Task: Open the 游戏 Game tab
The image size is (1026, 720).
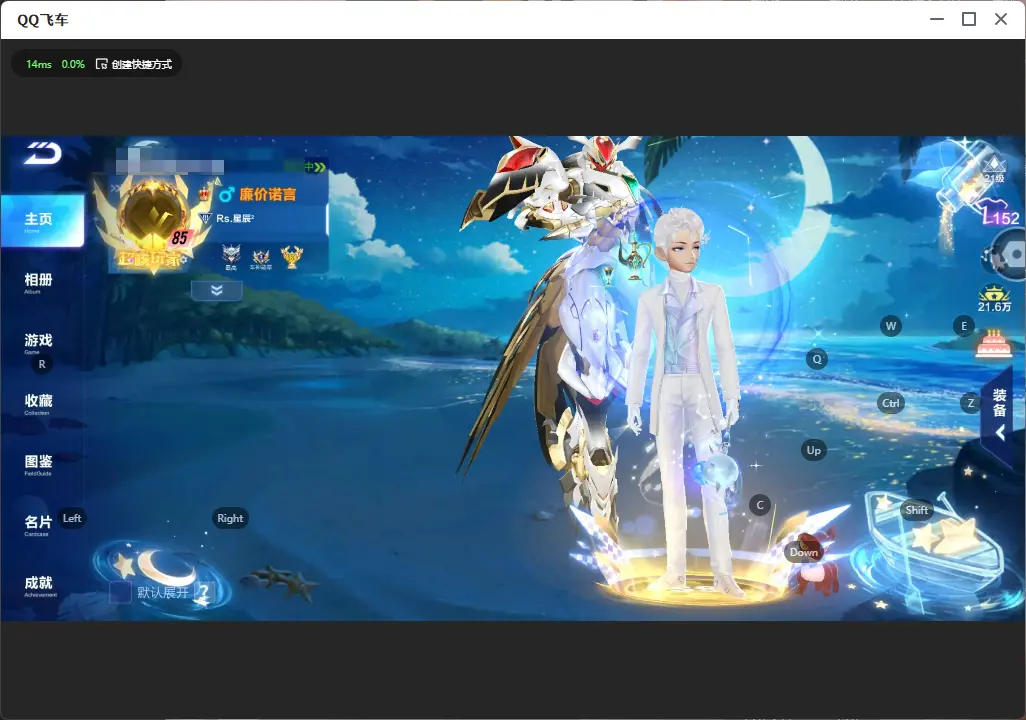Action: (x=38, y=343)
